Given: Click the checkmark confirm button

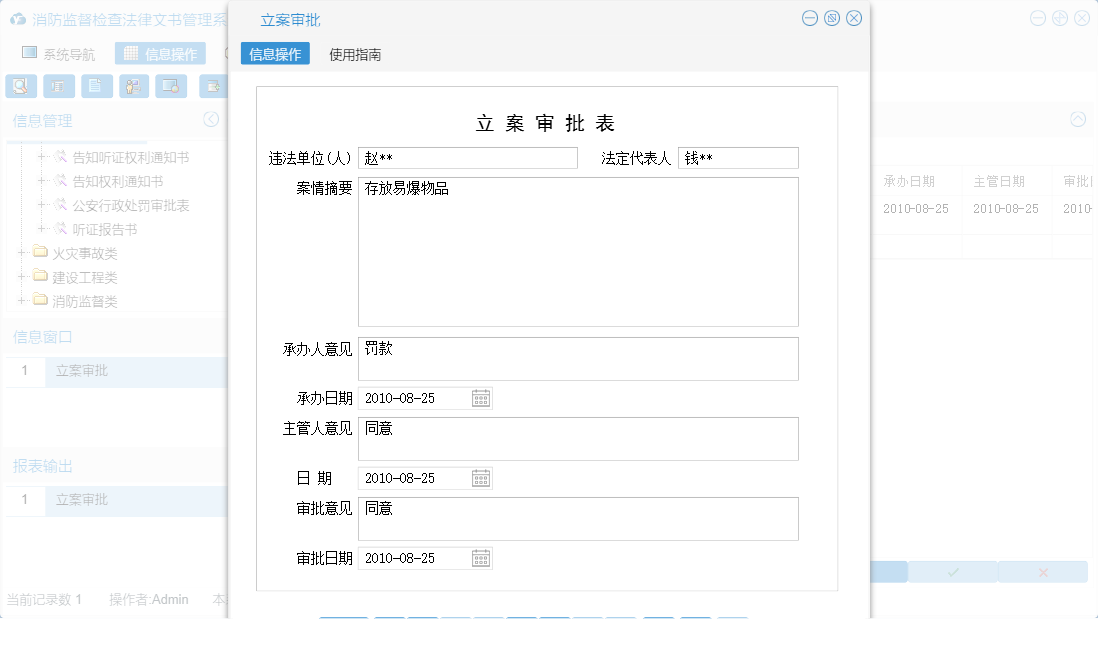Looking at the screenshot, I should (x=952, y=571).
